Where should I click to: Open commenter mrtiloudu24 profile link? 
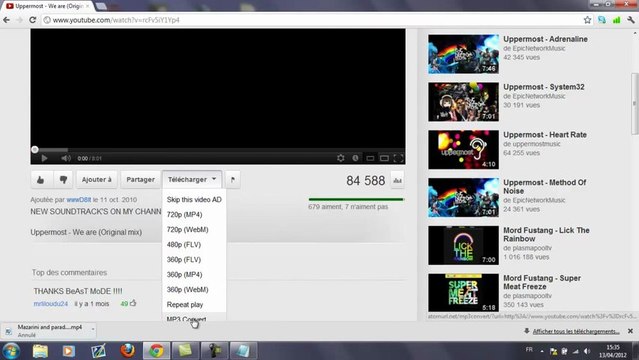click(x=51, y=304)
